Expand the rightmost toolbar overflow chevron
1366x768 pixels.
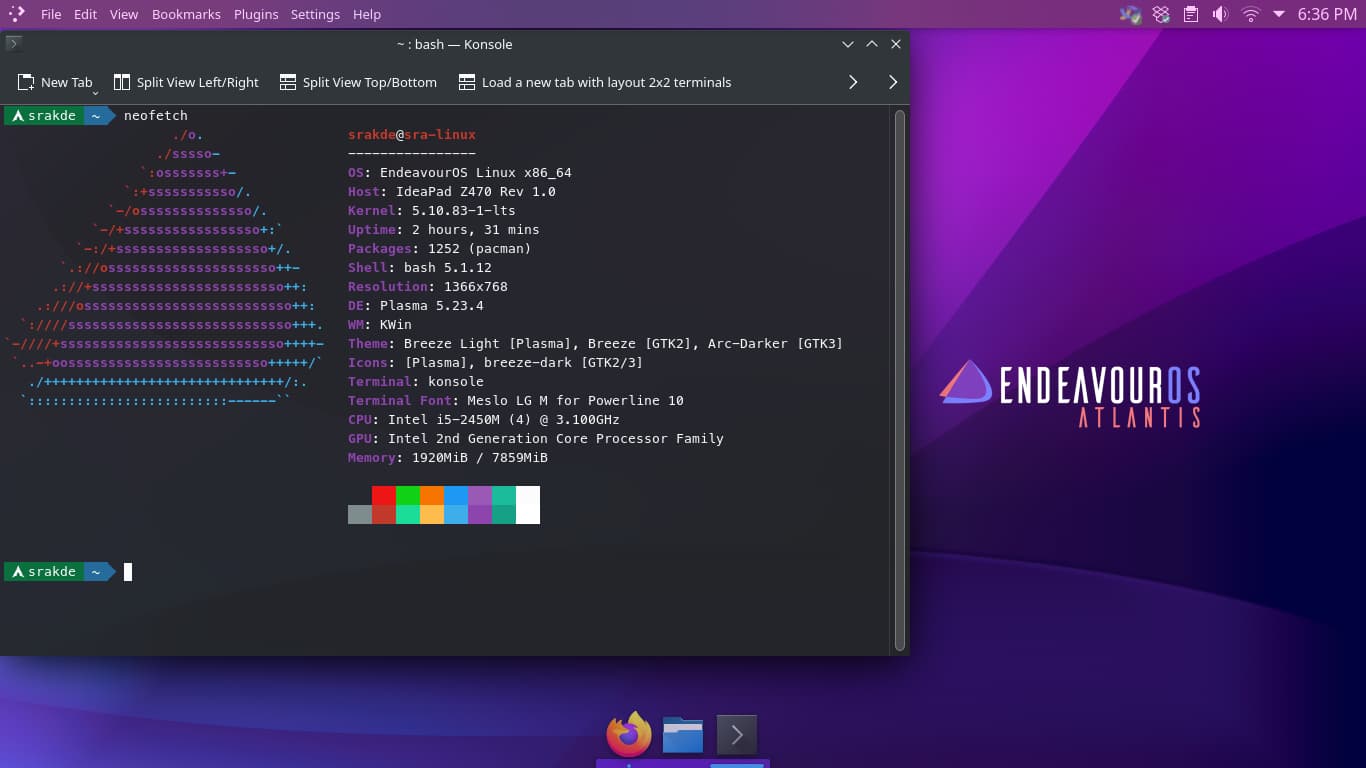point(893,82)
